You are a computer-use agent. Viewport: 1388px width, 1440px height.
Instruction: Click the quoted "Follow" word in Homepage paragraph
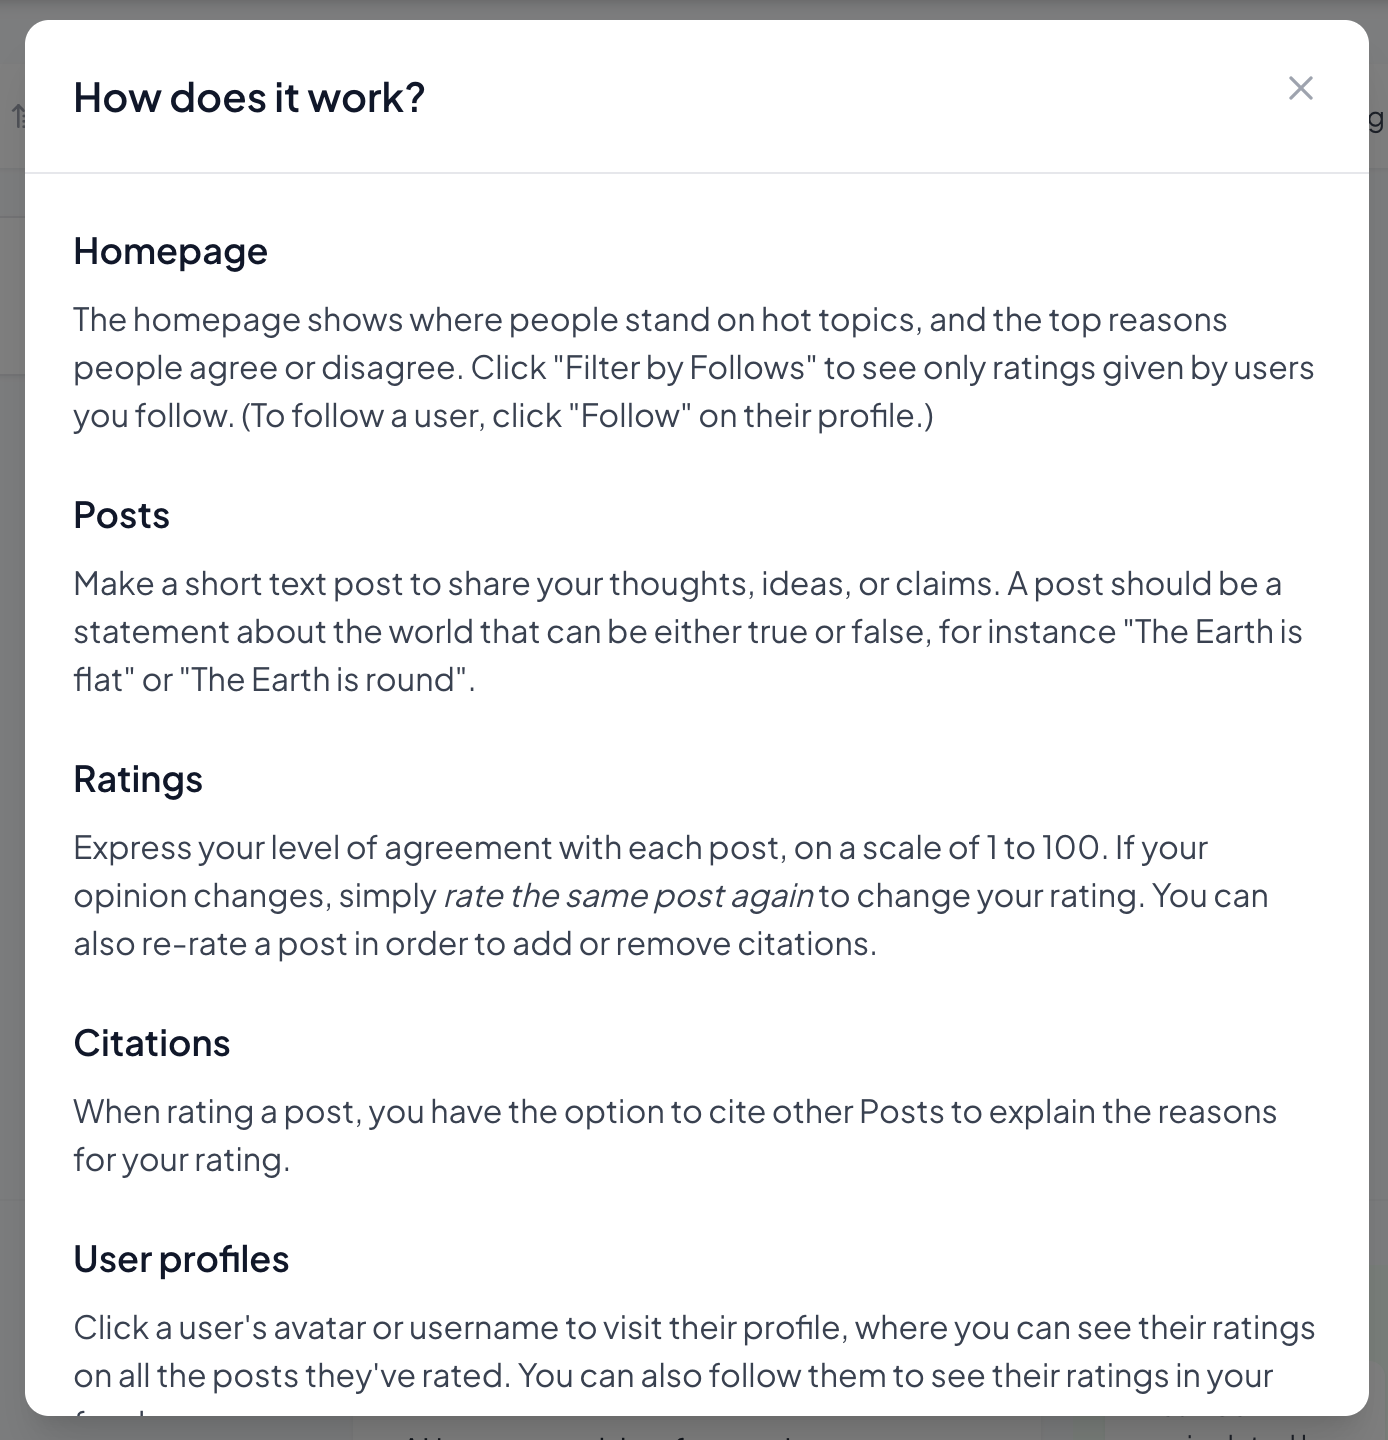click(x=630, y=416)
